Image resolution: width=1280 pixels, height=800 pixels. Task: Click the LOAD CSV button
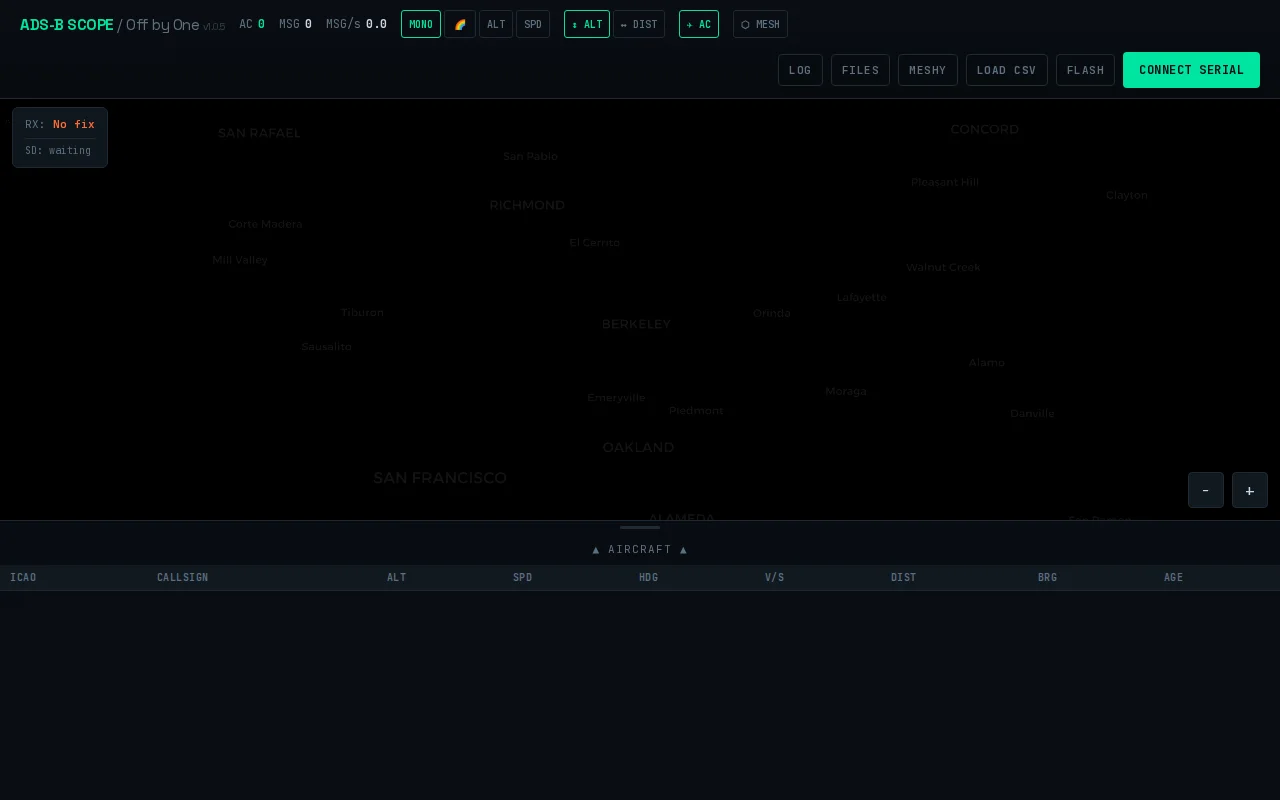pyautogui.click(x=1007, y=70)
